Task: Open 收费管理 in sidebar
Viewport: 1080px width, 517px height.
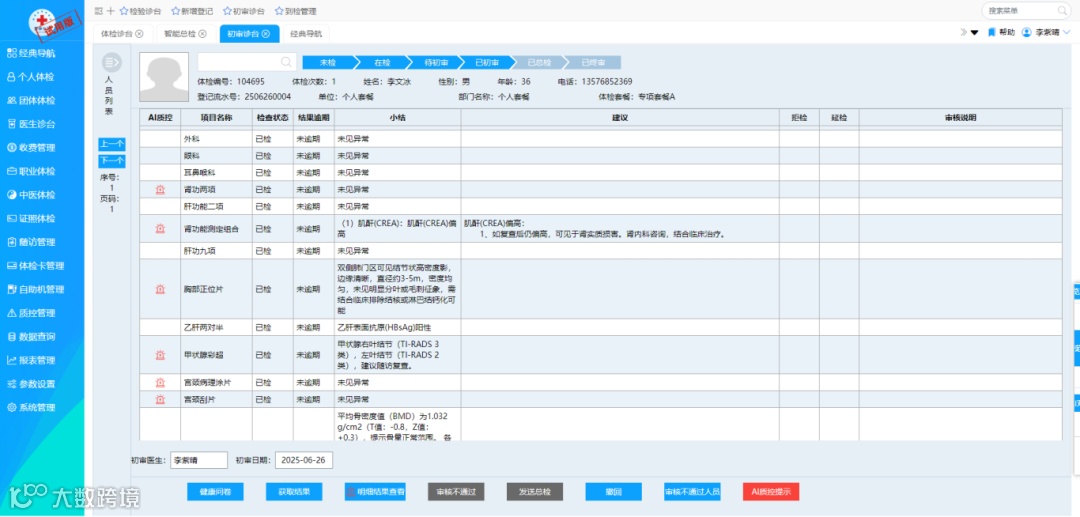Action: point(30,147)
